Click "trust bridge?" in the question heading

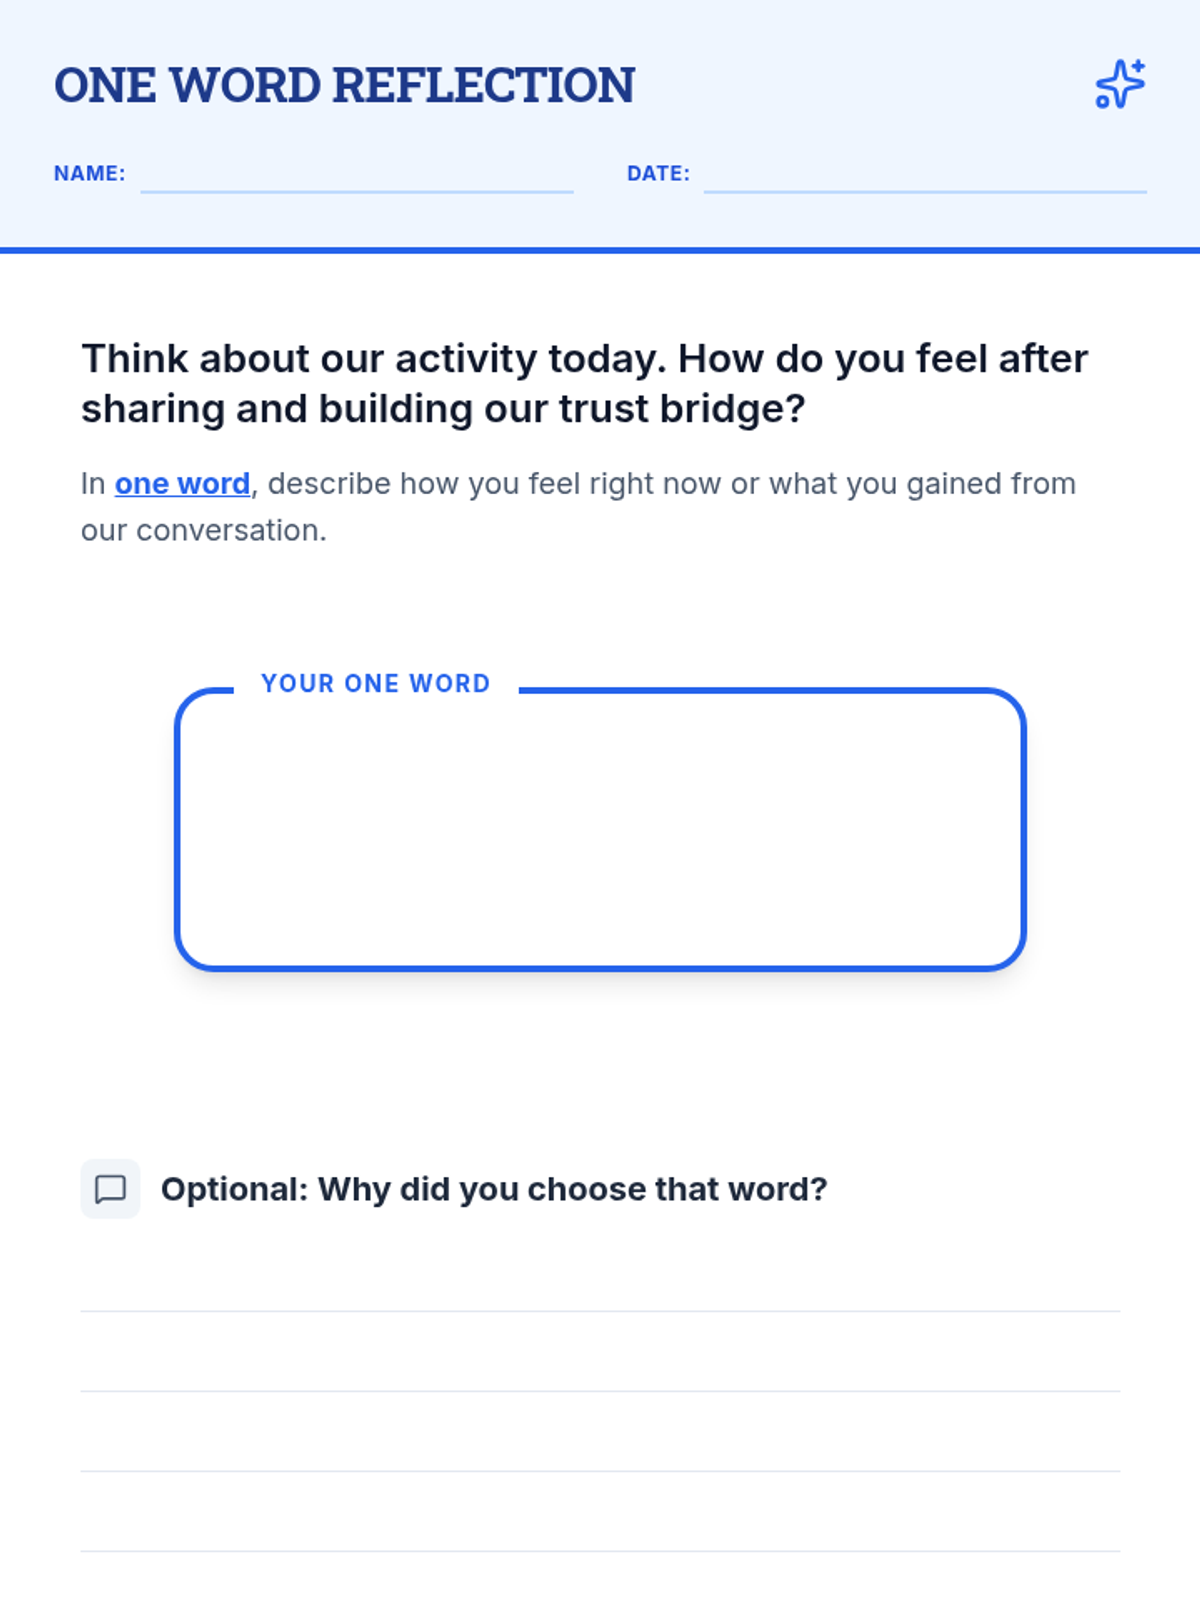681,410
